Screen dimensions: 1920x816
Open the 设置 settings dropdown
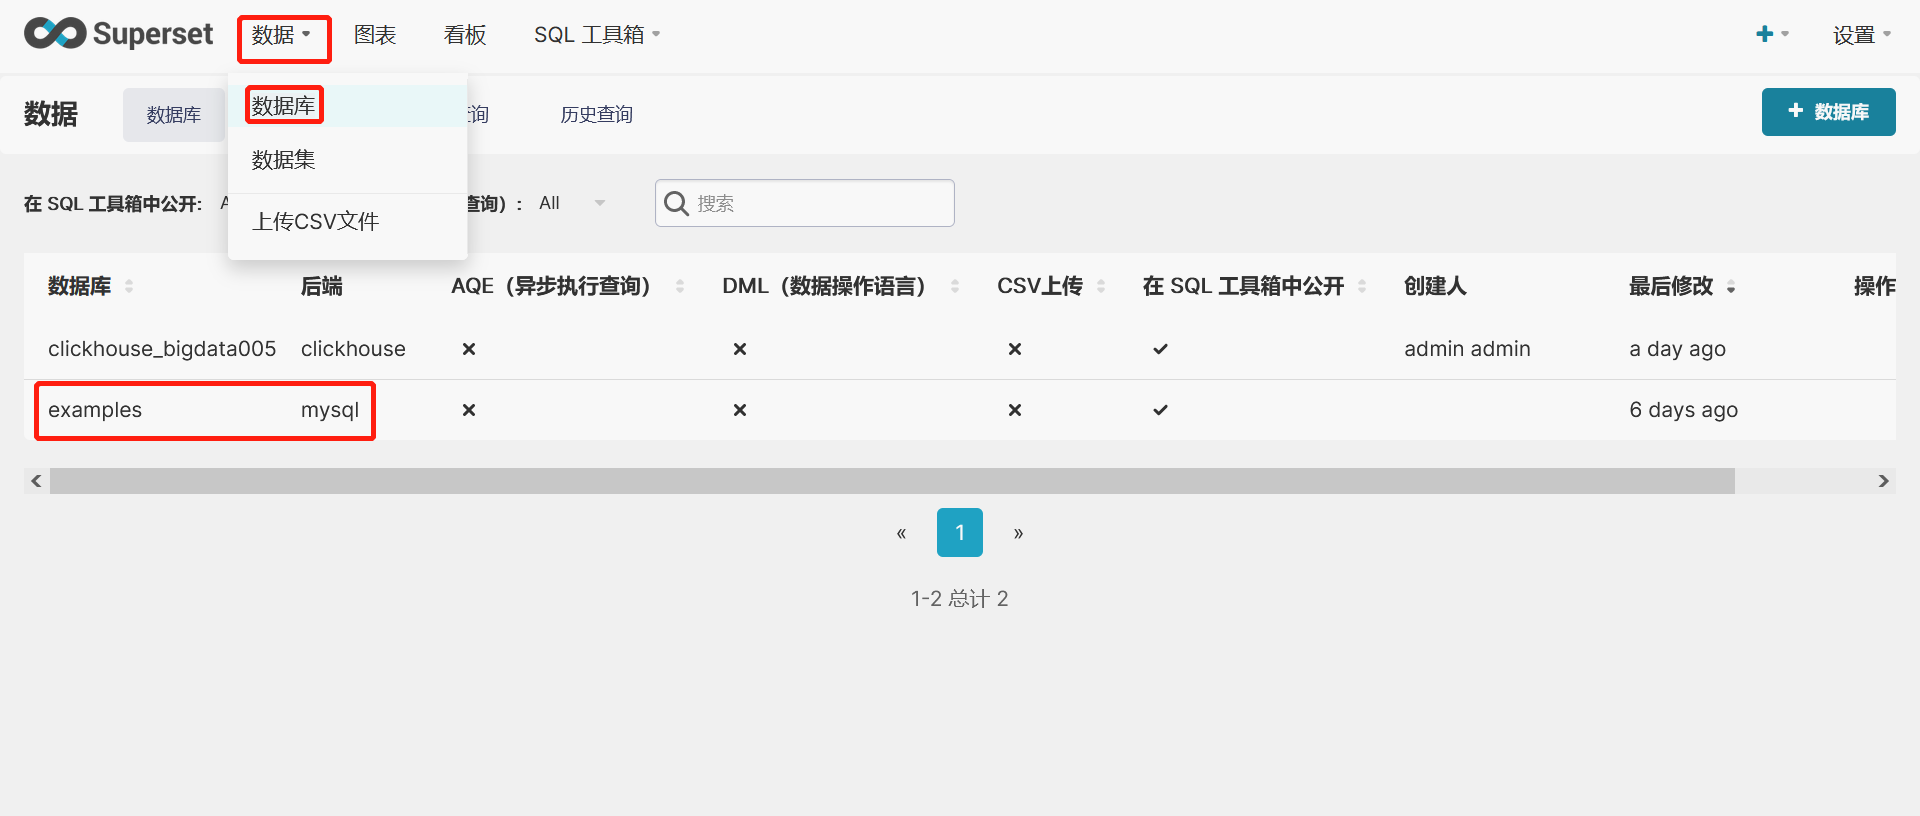1861,35
